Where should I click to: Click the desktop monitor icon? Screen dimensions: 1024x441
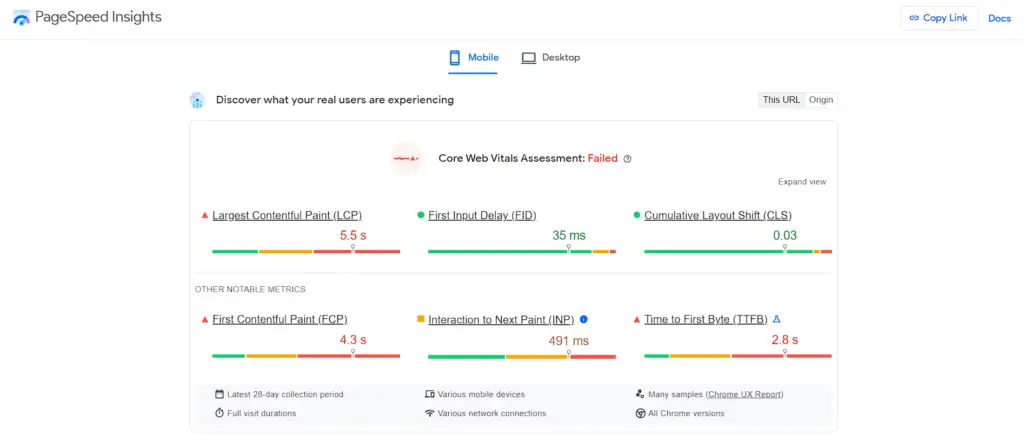point(528,58)
